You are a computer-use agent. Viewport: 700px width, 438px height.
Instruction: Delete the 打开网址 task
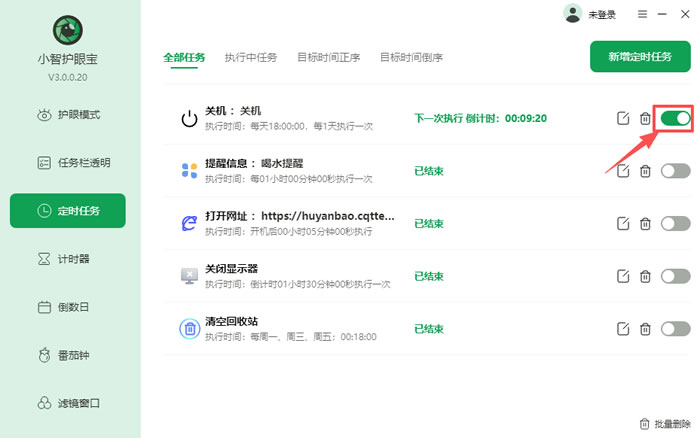coord(645,224)
